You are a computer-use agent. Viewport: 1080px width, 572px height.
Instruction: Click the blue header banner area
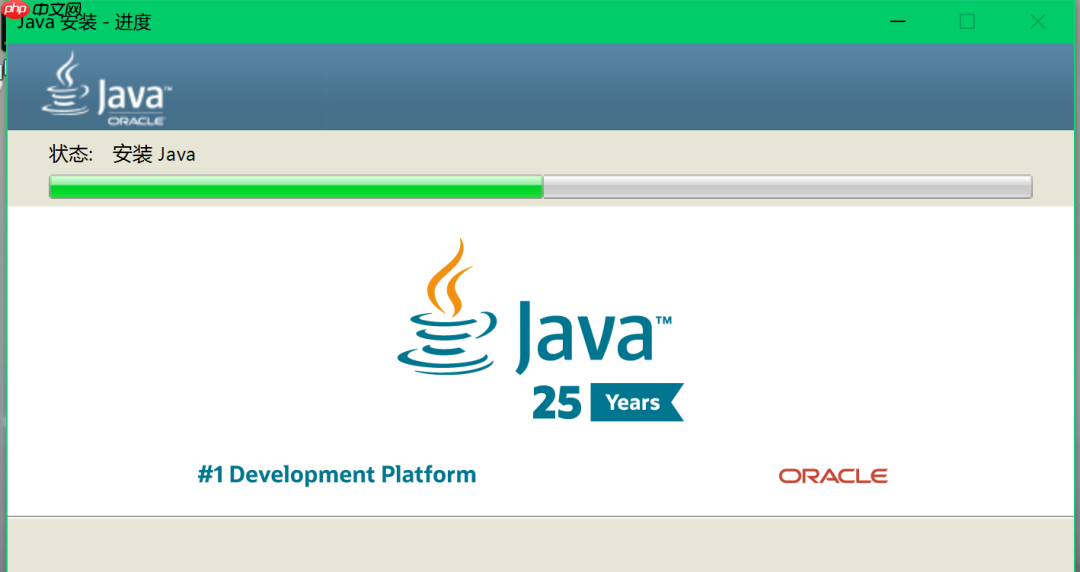[x=540, y=87]
